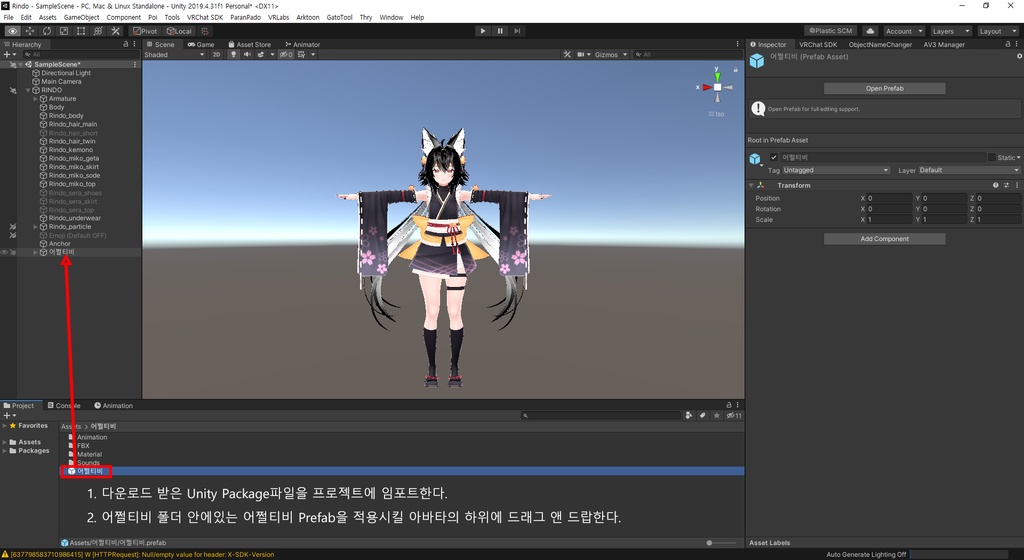This screenshot has width=1024, height=560.
Task: Click the cloud services icon
Action: pyautogui.click(x=871, y=31)
